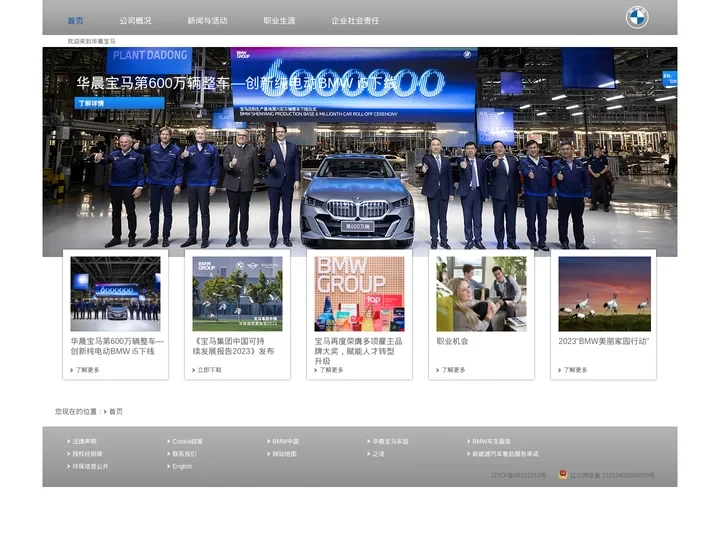This screenshot has width=720, height=540.
Task: Click card title 2023"BMW美丽家园行动"
Action: [x=604, y=341]
